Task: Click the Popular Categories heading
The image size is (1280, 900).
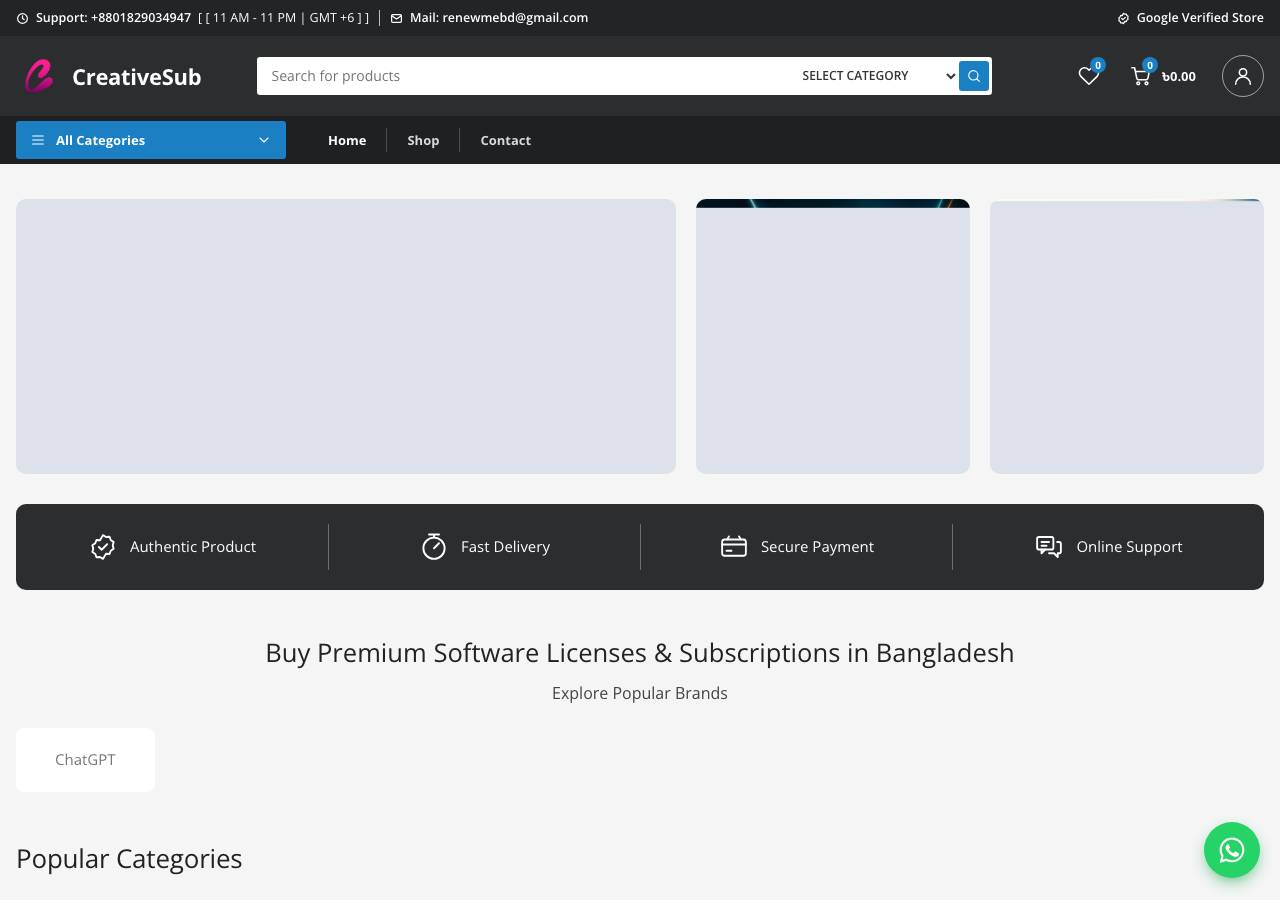Action: coord(129,859)
